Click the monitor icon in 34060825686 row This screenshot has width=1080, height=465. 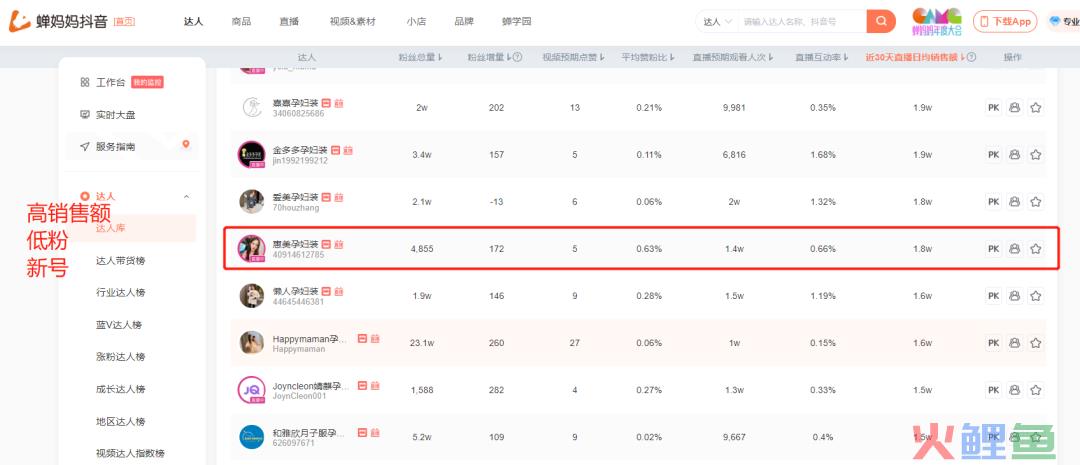tap(1014, 107)
